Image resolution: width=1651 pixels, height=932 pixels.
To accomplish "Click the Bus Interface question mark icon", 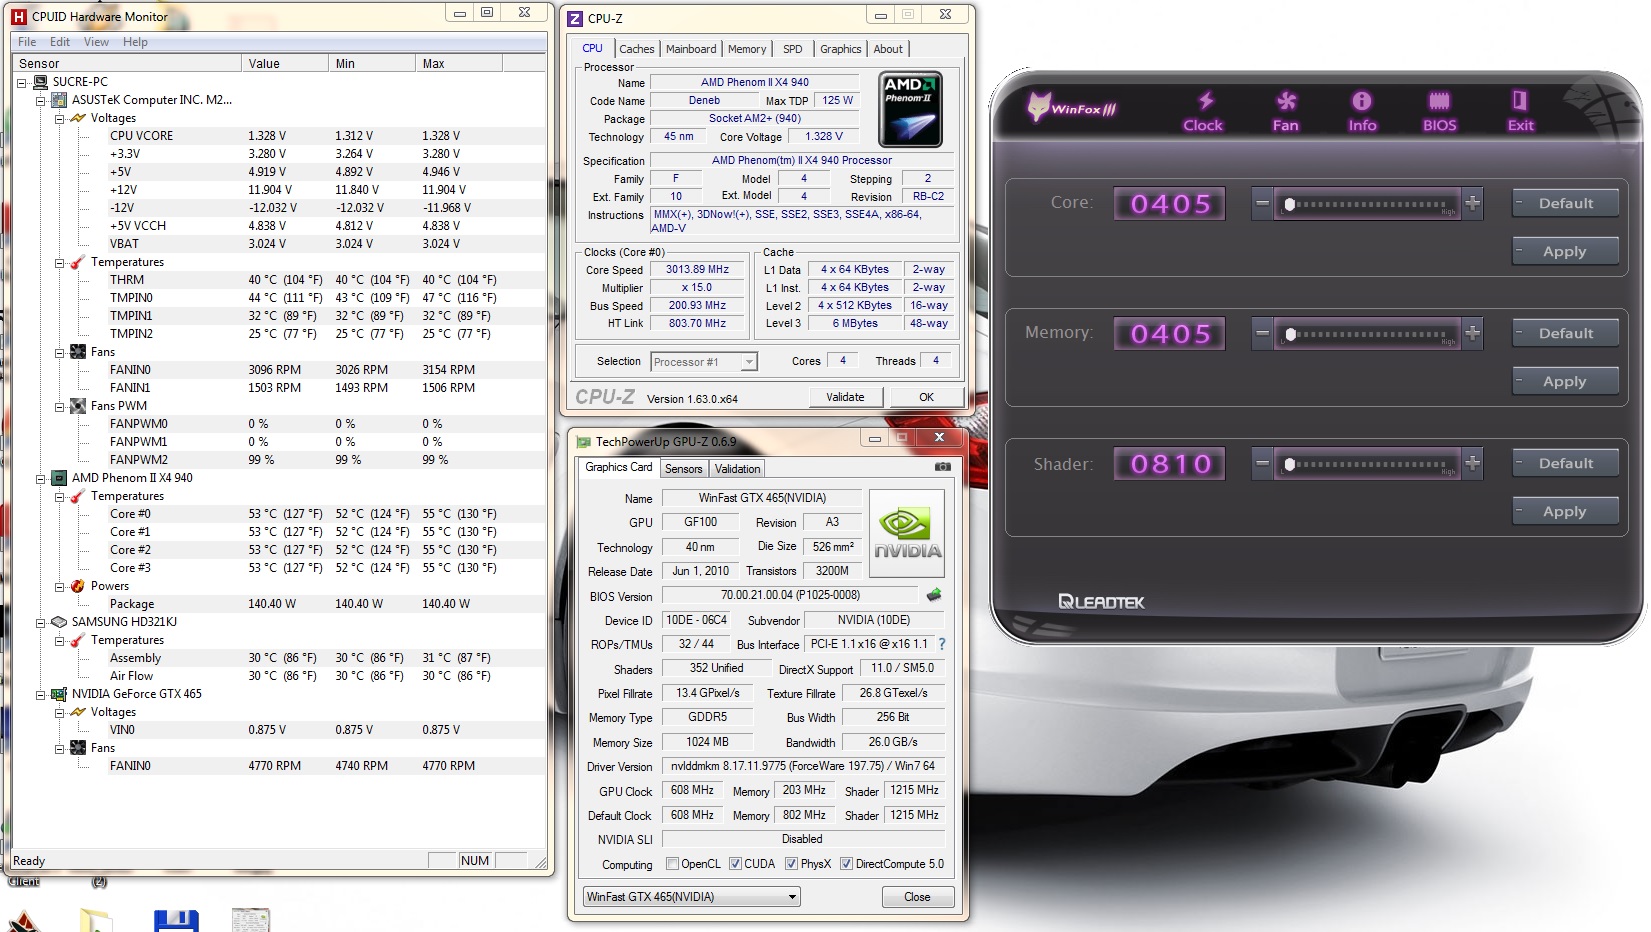I will (941, 644).
